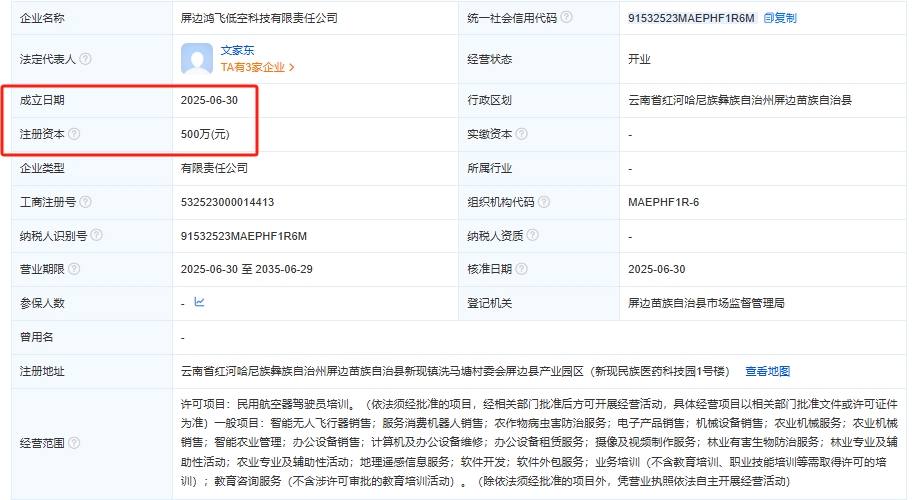Image resolution: width=913 pixels, height=500 pixels.
Task: Click the 经营状态 field label
Action: tap(489, 59)
